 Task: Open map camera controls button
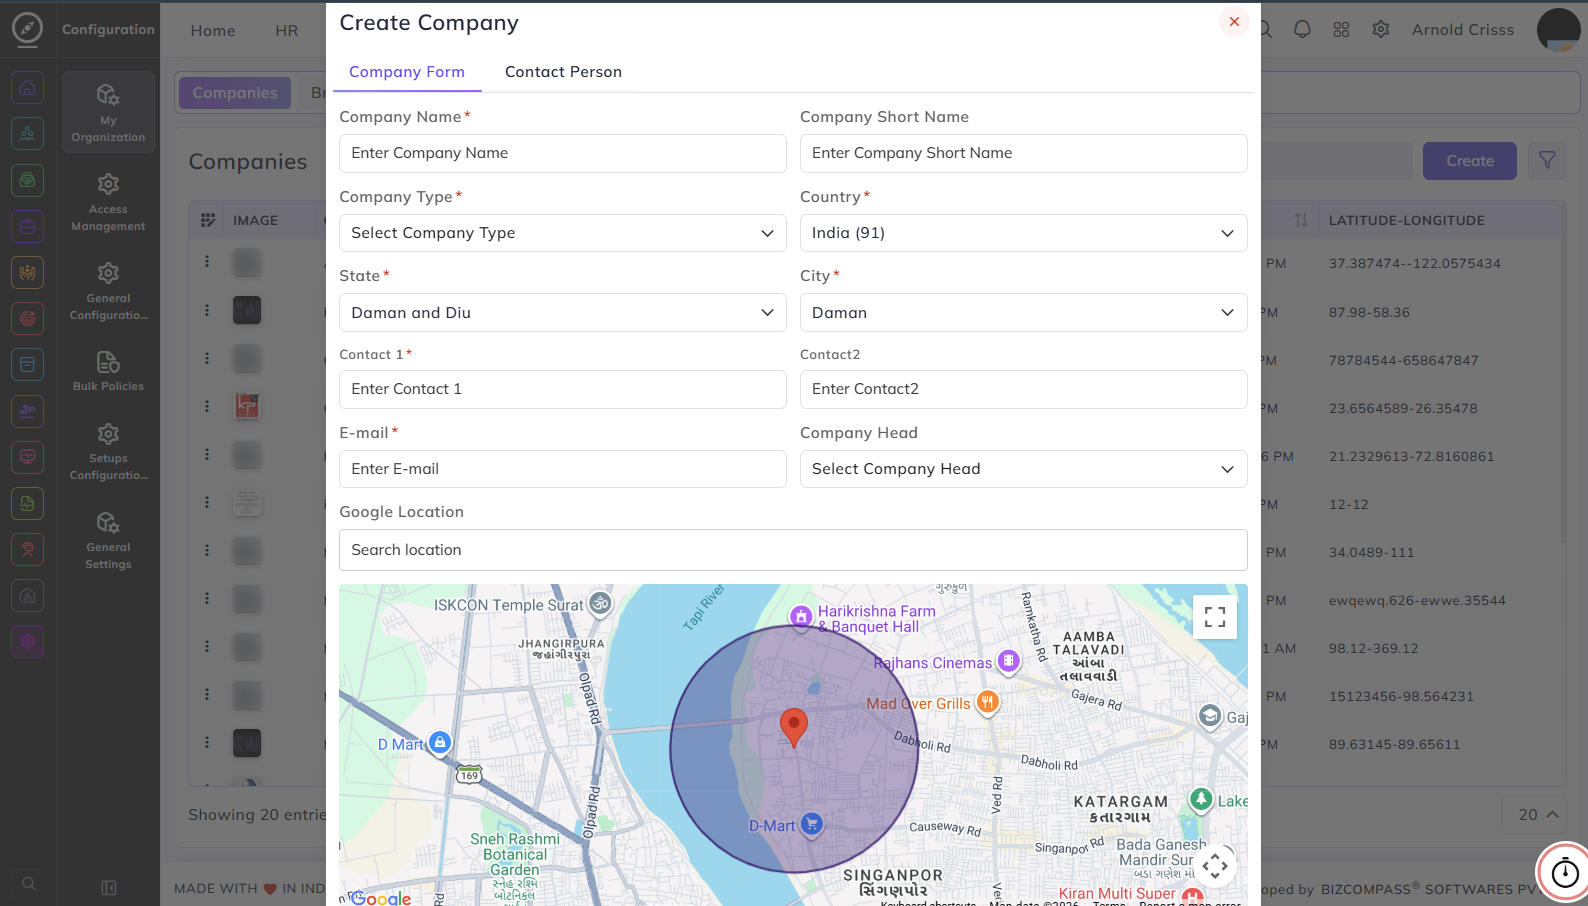(x=1215, y=866)
